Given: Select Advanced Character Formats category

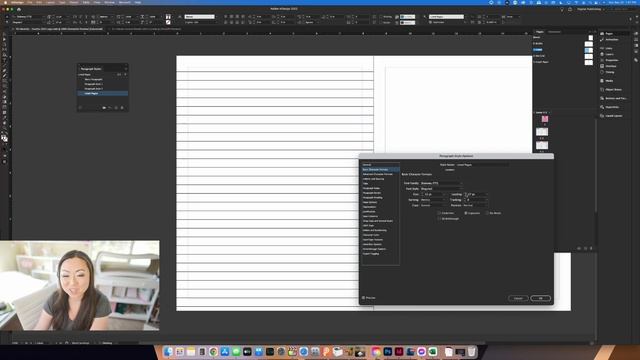Looking at the screenshot, I should (x=378, y=174).
